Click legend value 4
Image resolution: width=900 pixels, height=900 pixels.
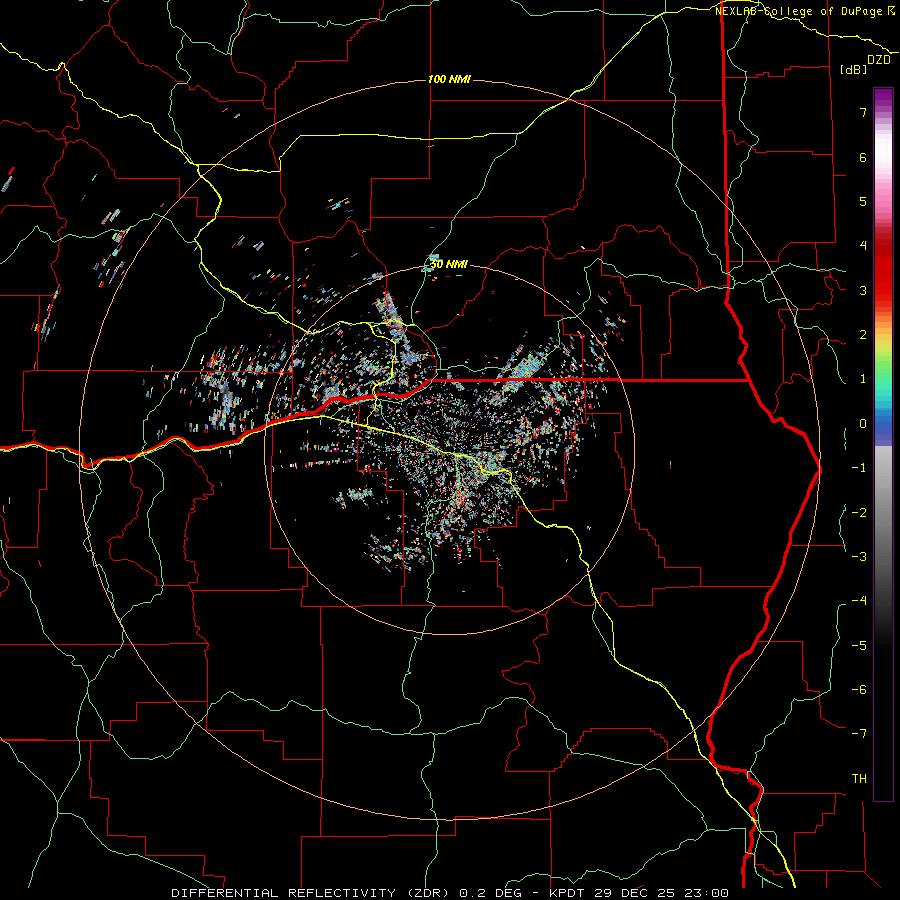click(x=863, y=246)
